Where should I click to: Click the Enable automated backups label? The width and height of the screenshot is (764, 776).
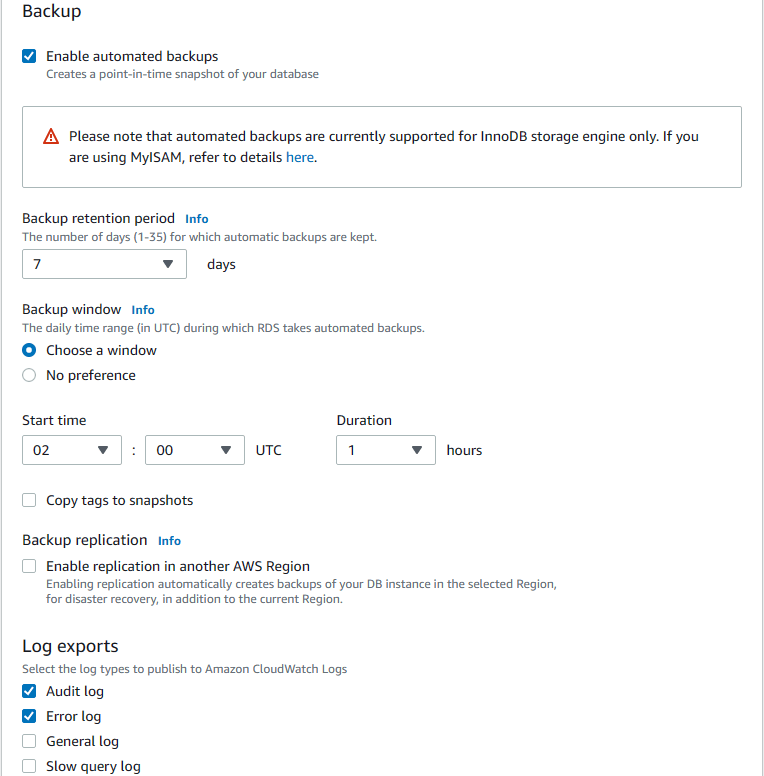[x=132, y=56]
